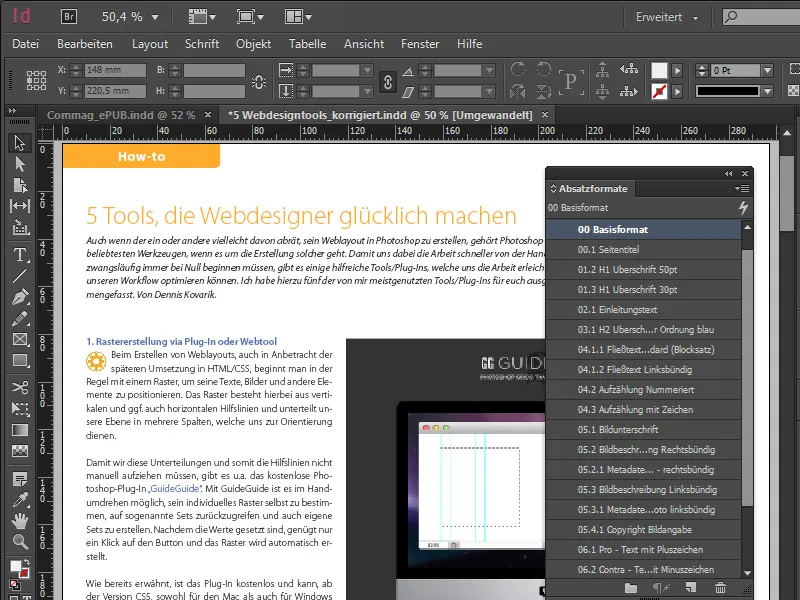
Task: Apply style 05.1 Bildunterschrift
Action: (643, 430)
